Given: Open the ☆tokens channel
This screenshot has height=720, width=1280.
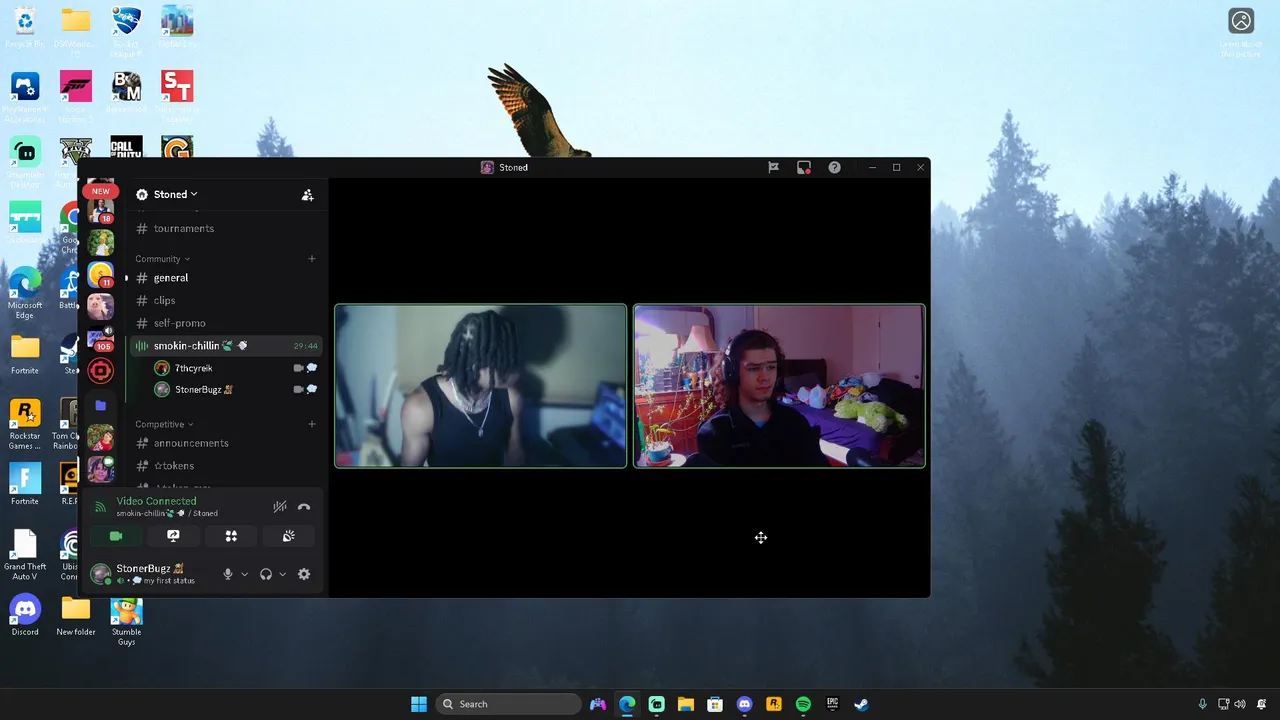Looking at the screenshot, I should point(224,466).
